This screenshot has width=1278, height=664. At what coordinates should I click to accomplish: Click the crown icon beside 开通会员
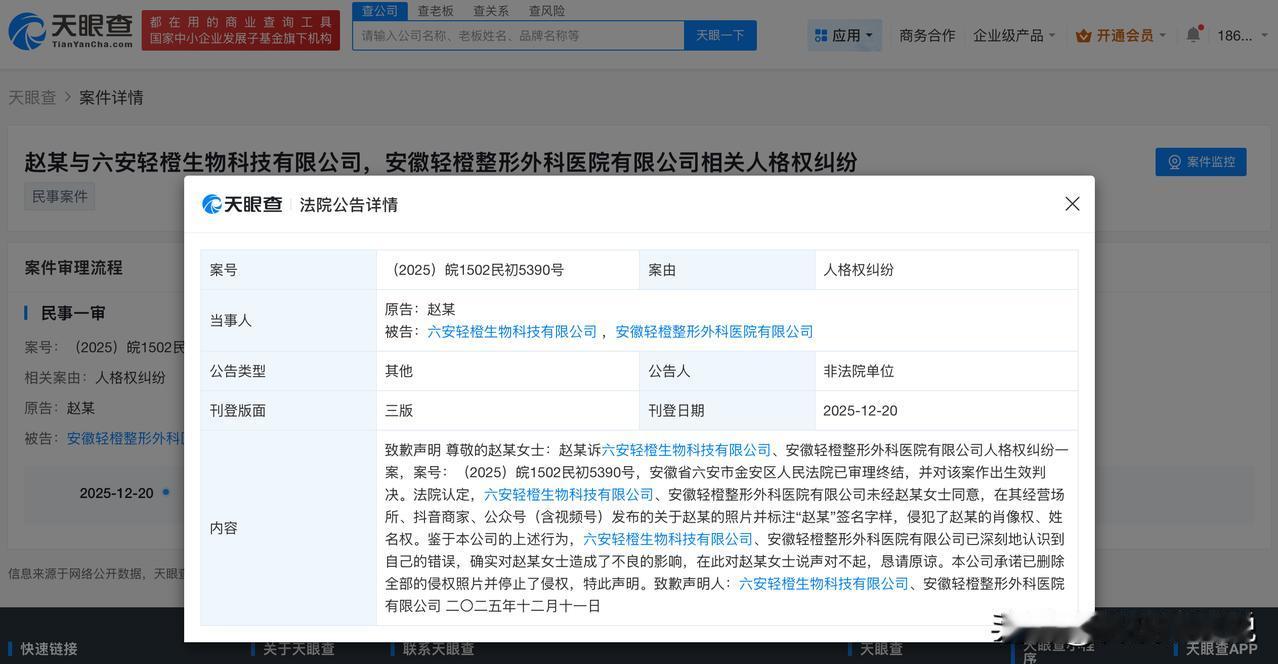coord(1082,34)
